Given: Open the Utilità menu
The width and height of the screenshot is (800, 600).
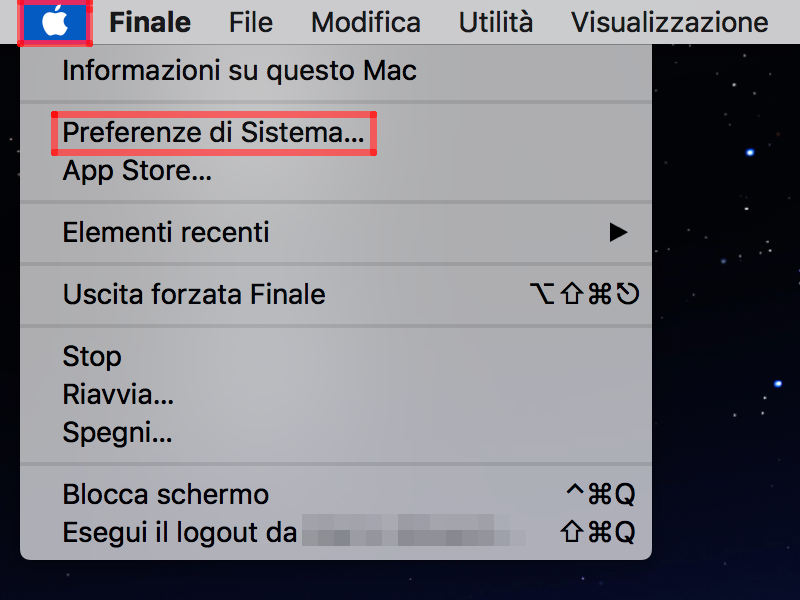Looking at the screenshot, I should (495, 22).
